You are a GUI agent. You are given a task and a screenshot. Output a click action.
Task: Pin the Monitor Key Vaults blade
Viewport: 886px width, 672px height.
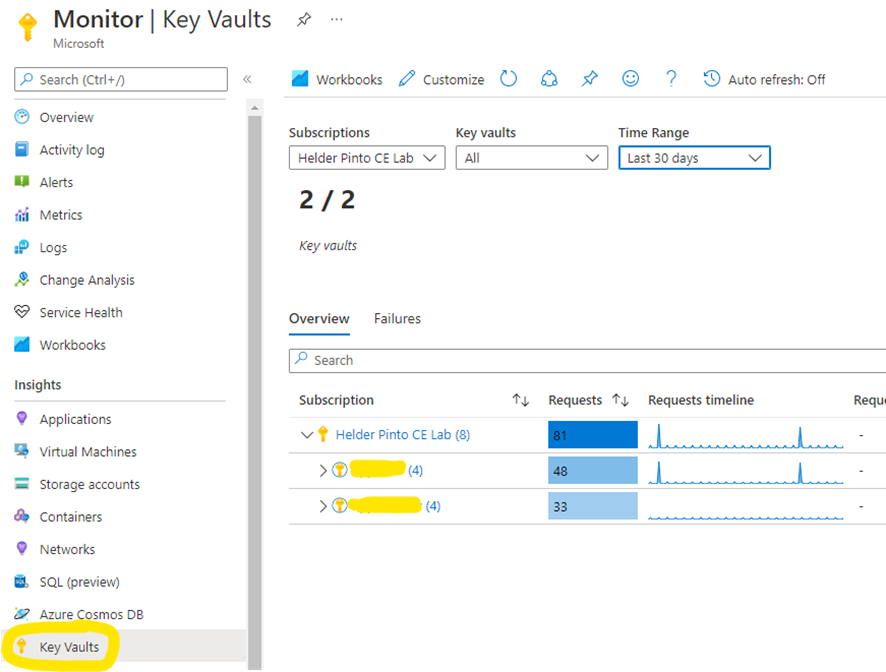(304, 20)
